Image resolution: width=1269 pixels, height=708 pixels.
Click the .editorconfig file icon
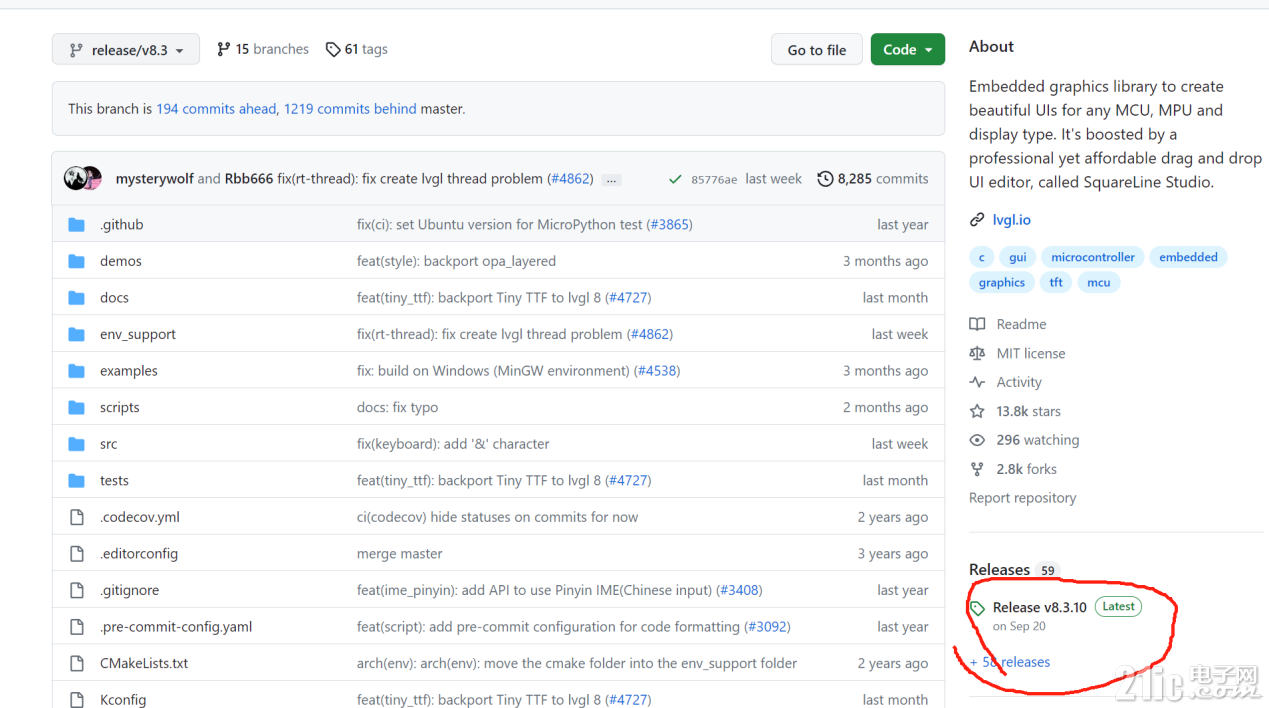click(x=76, y=554)
